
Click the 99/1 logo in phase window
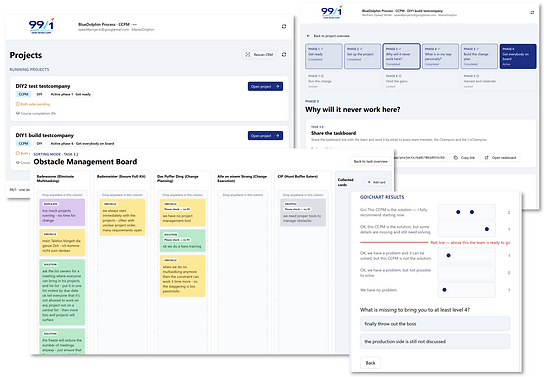[331, 12]
